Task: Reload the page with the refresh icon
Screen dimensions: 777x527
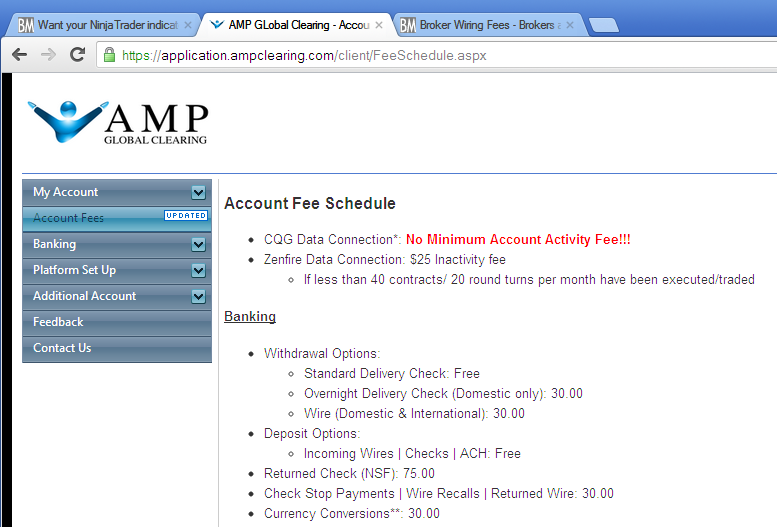Action: coord(77,55)
